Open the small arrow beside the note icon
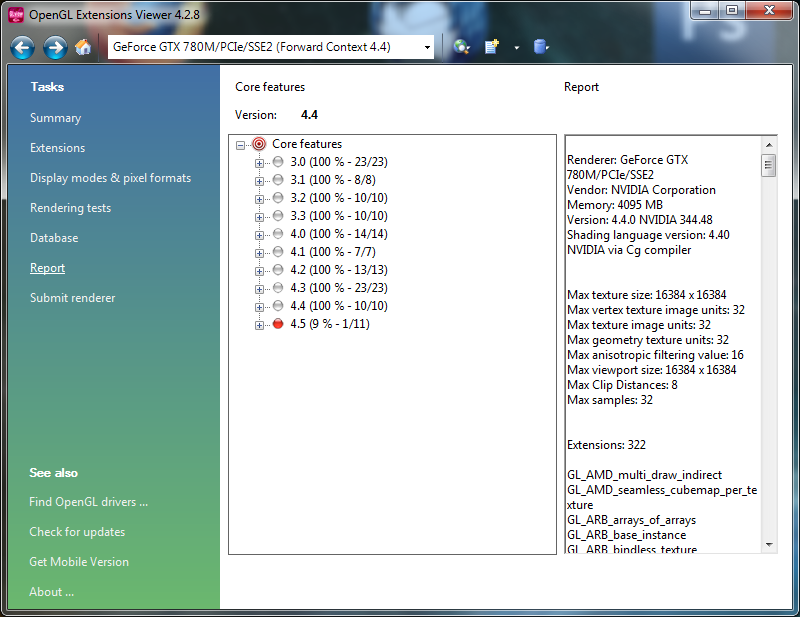800x617 pixels. (x=517, y=47)
